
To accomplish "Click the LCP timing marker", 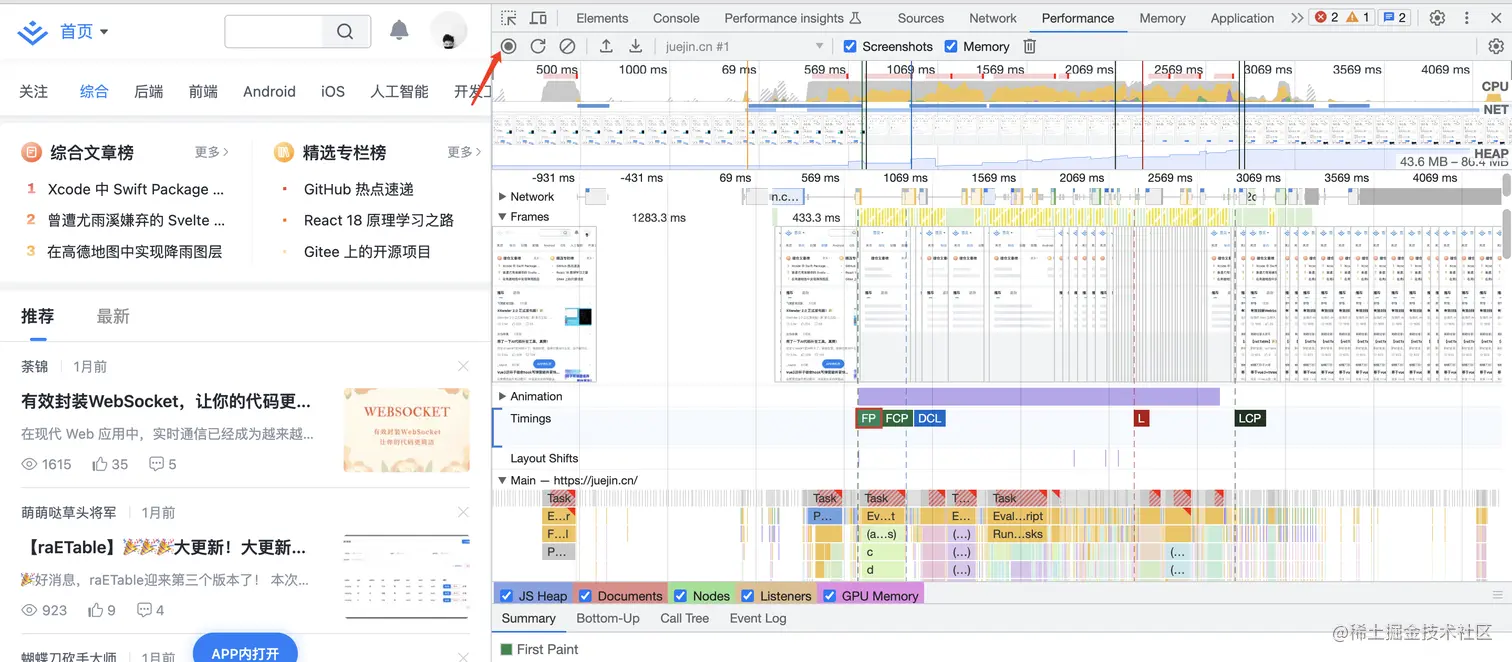I will pyautogui.click(x=1250, y=418).
